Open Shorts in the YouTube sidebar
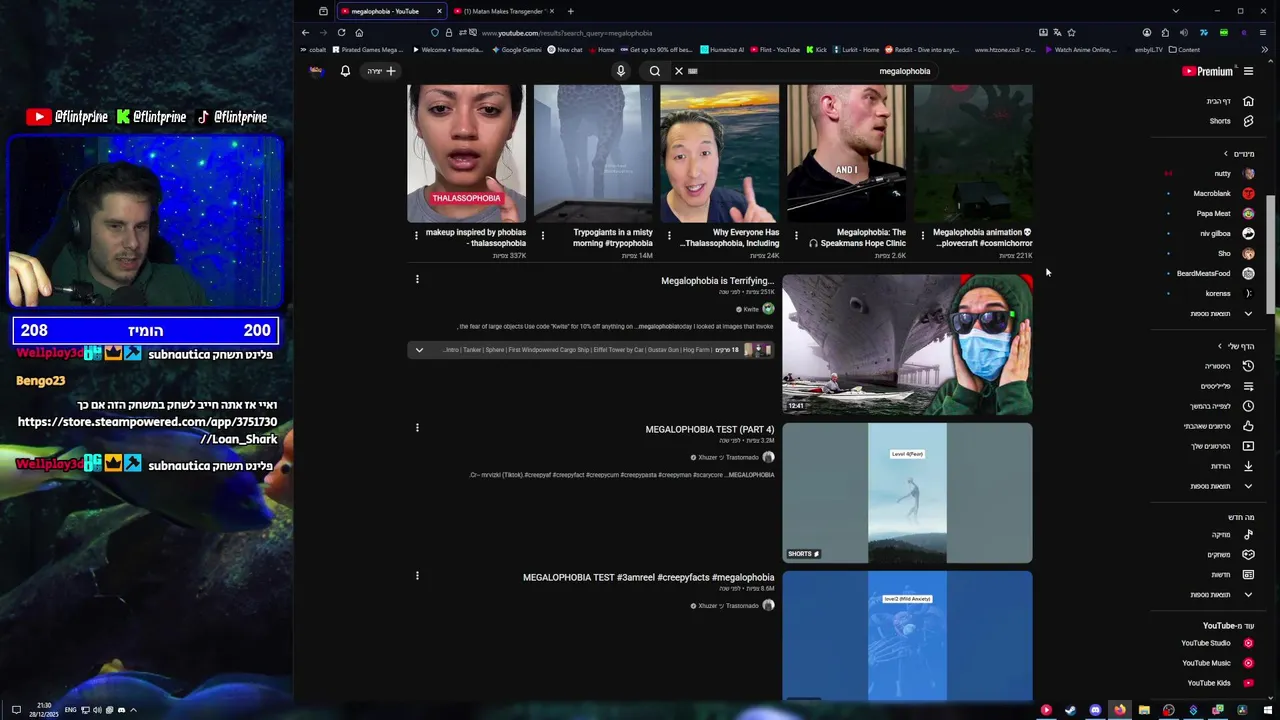 (x=1230, y=121)
